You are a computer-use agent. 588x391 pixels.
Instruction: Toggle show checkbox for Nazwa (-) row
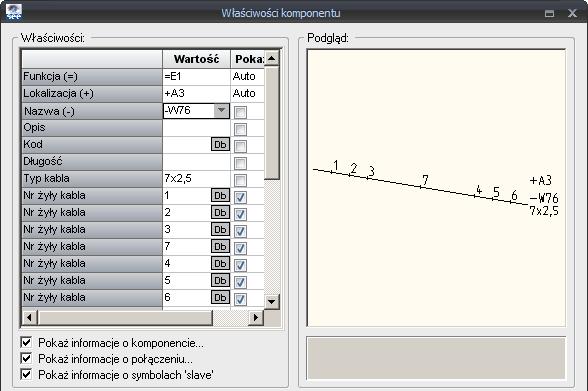point(240,112)
